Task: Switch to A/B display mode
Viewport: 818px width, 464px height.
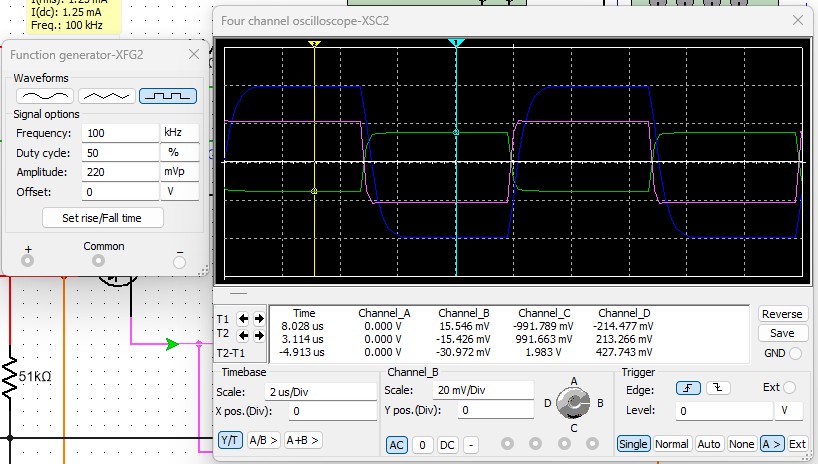Action: (263, 440)
